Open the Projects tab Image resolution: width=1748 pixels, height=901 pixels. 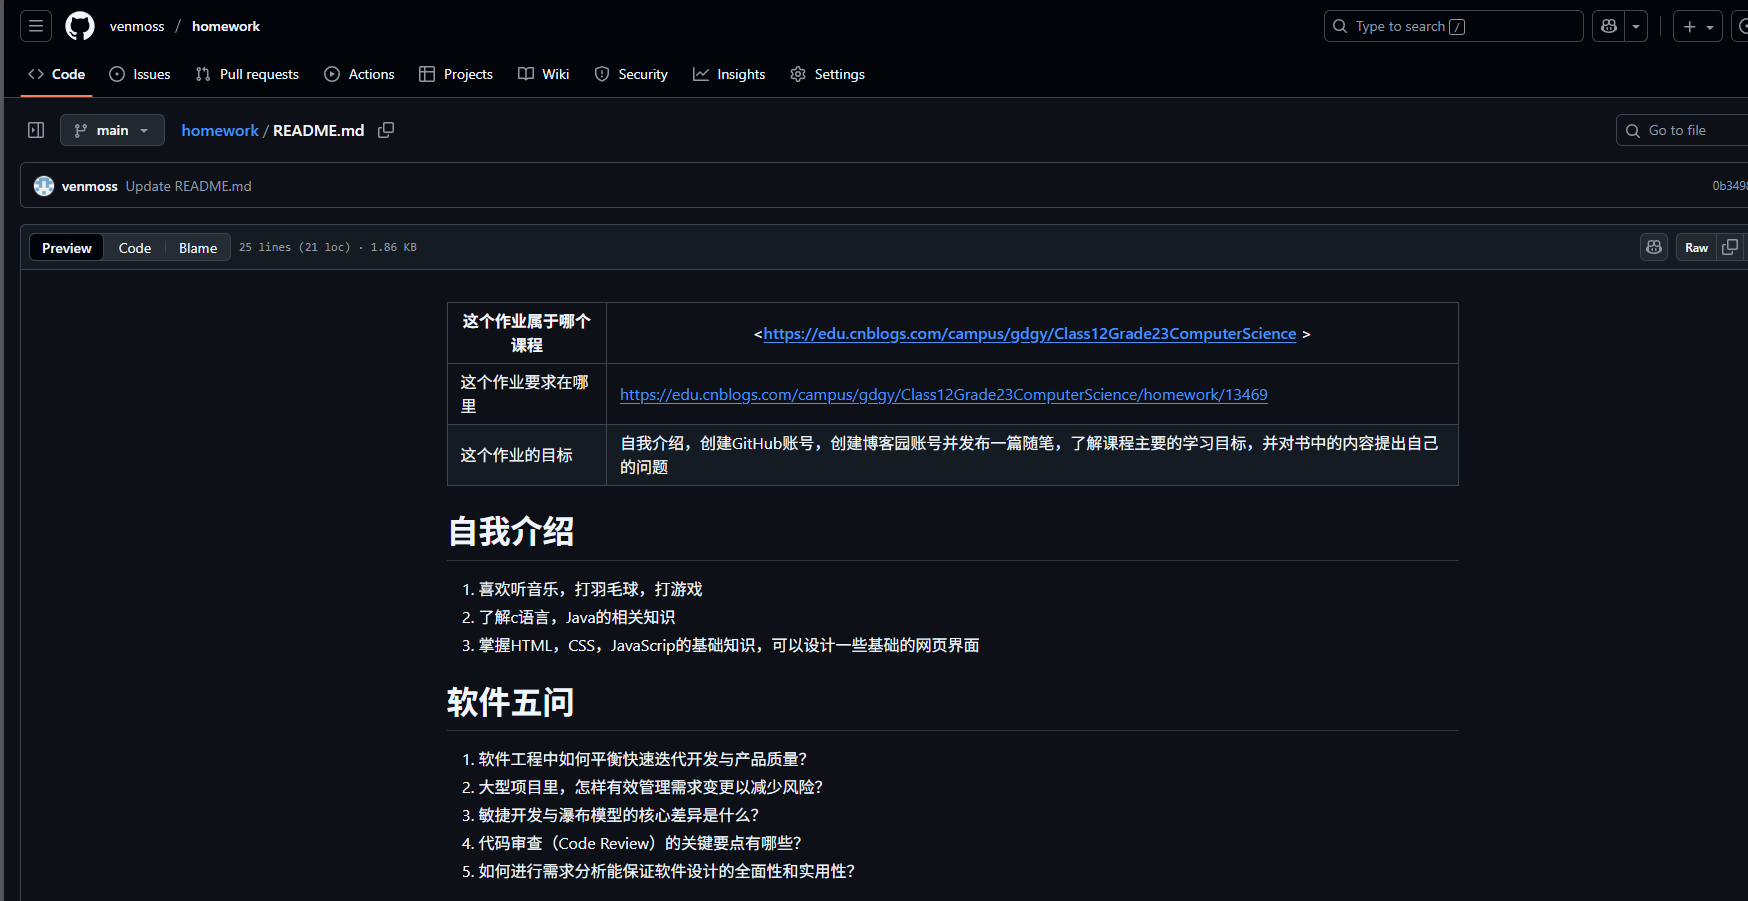pyautogui.click(x=456, y=74)
